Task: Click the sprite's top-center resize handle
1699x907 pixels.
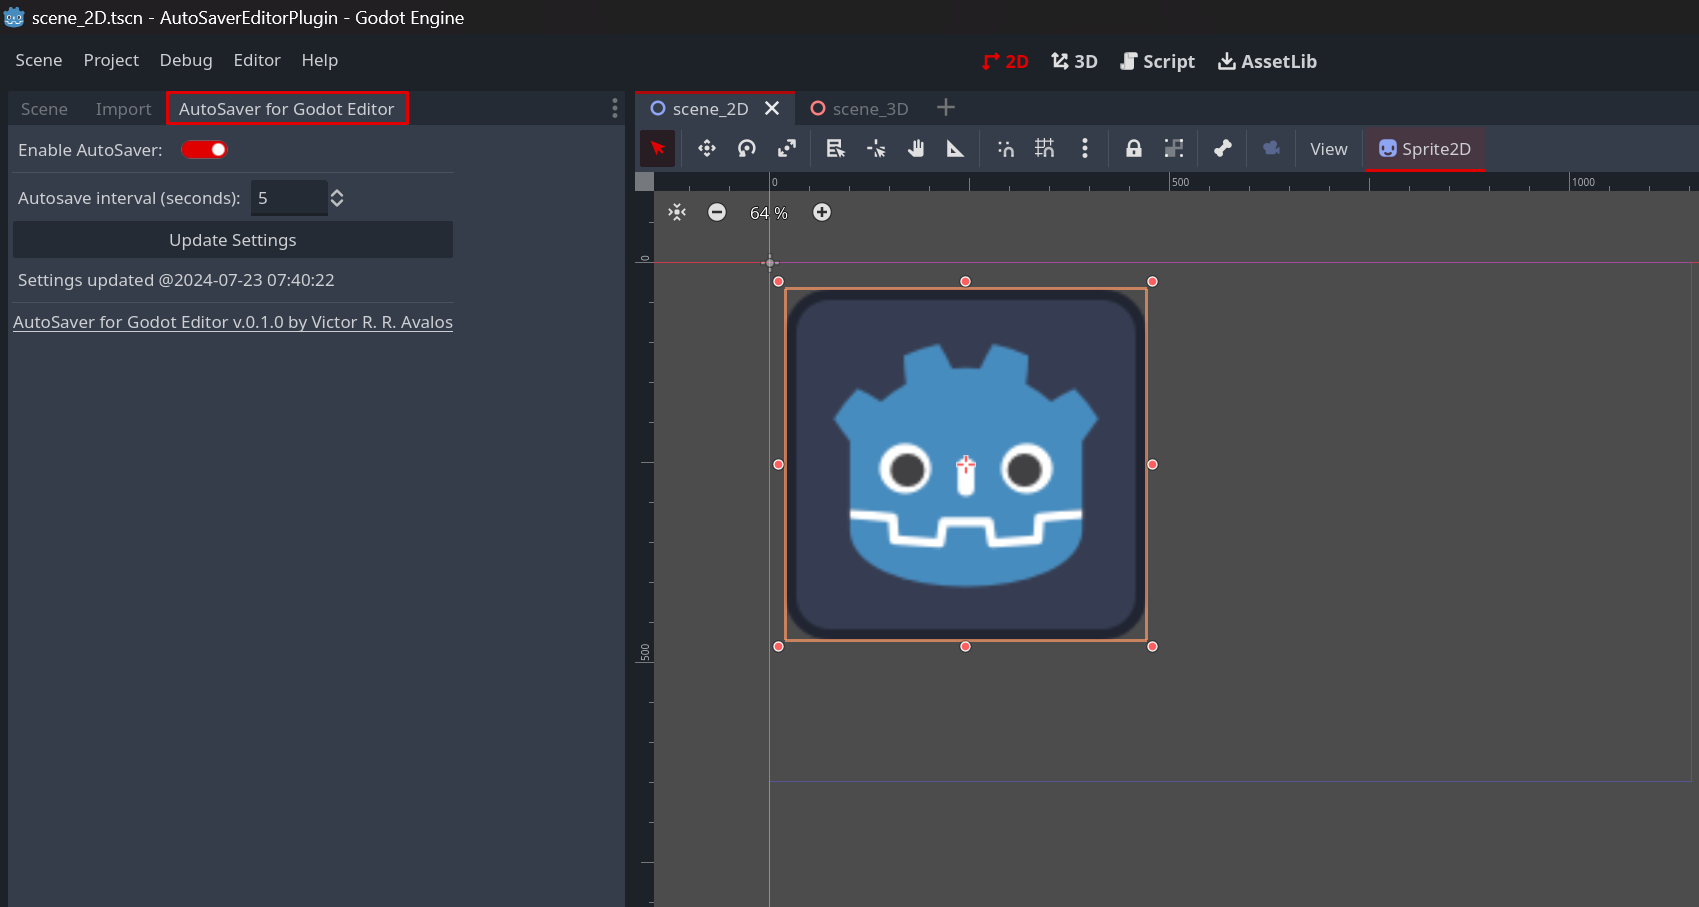Action: click(x=966, y=281)
